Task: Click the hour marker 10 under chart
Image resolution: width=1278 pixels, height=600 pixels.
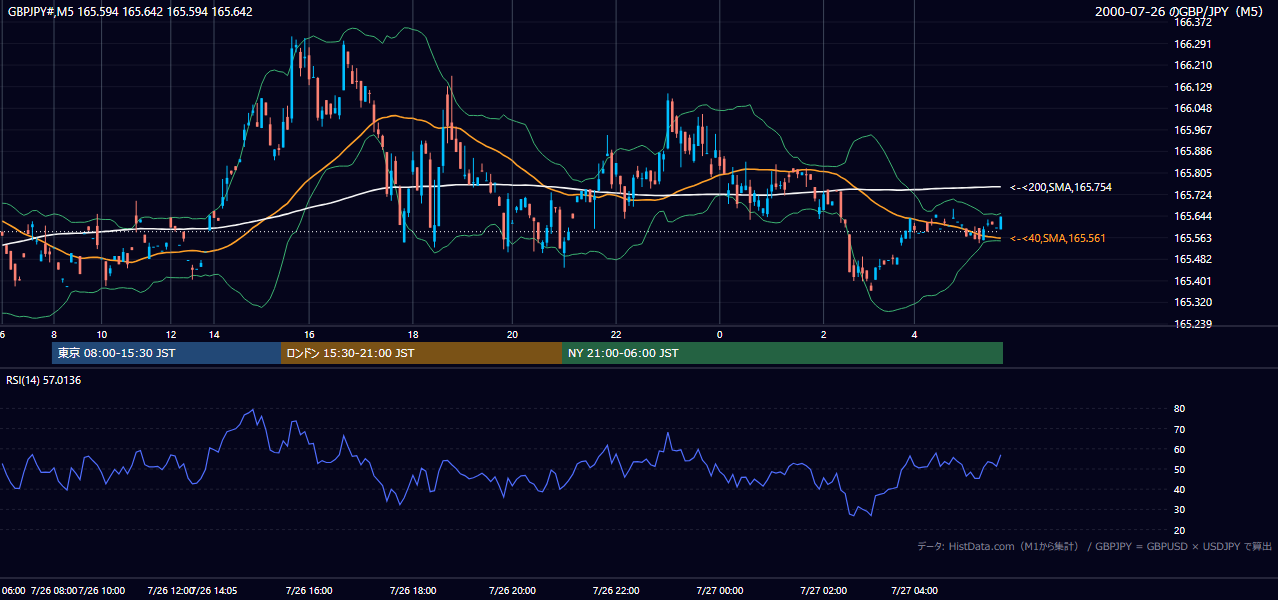Action: tap(102, 334)
